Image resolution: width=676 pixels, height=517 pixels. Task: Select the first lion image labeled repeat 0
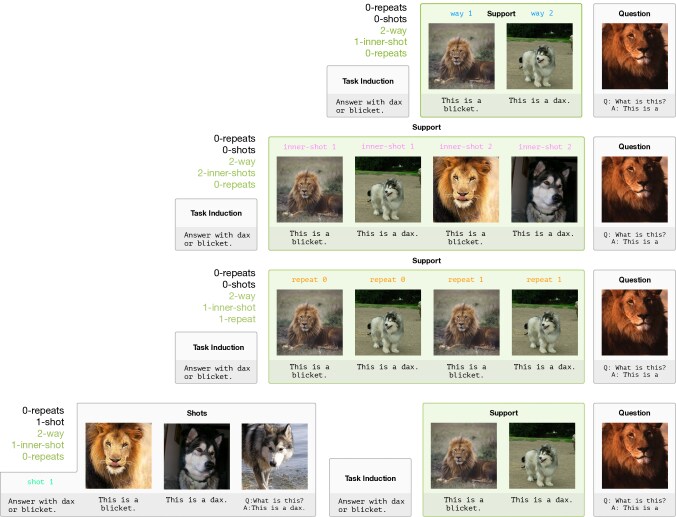point(310,323)
